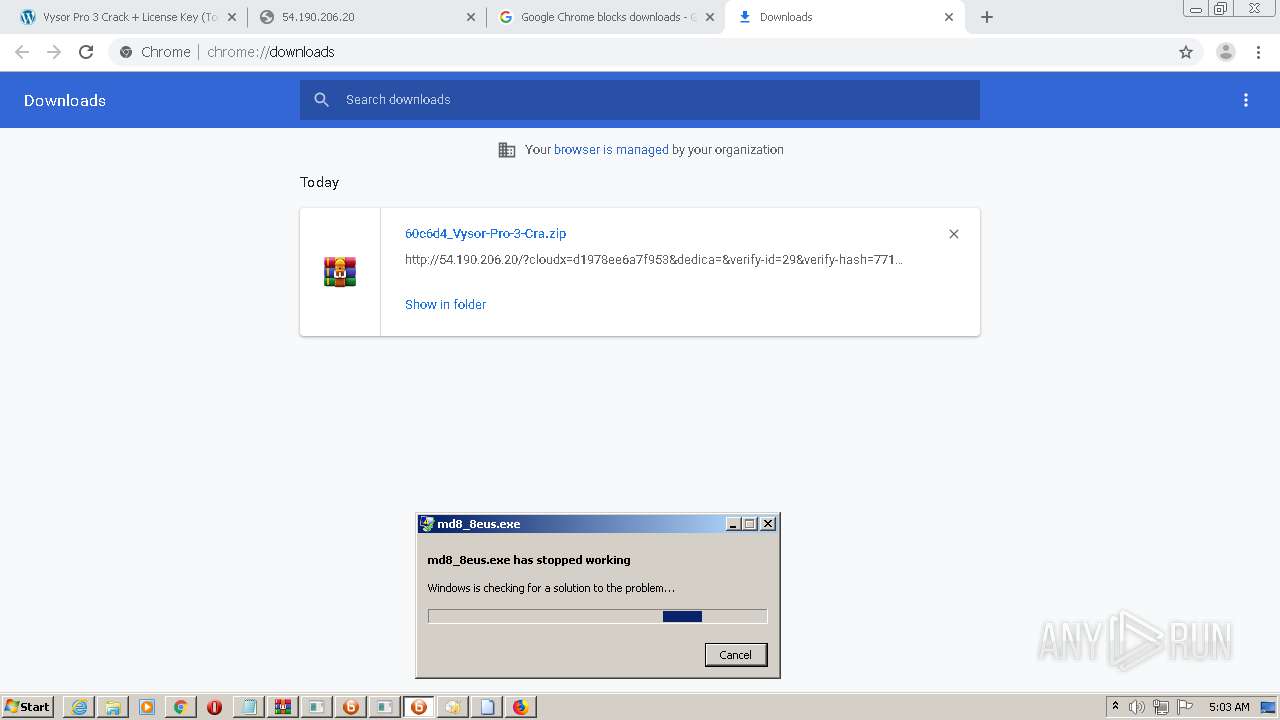Minimize the md8_8eus.exe dialog
This screenshot has height=720, width=1280.
[x=733, y=524]
